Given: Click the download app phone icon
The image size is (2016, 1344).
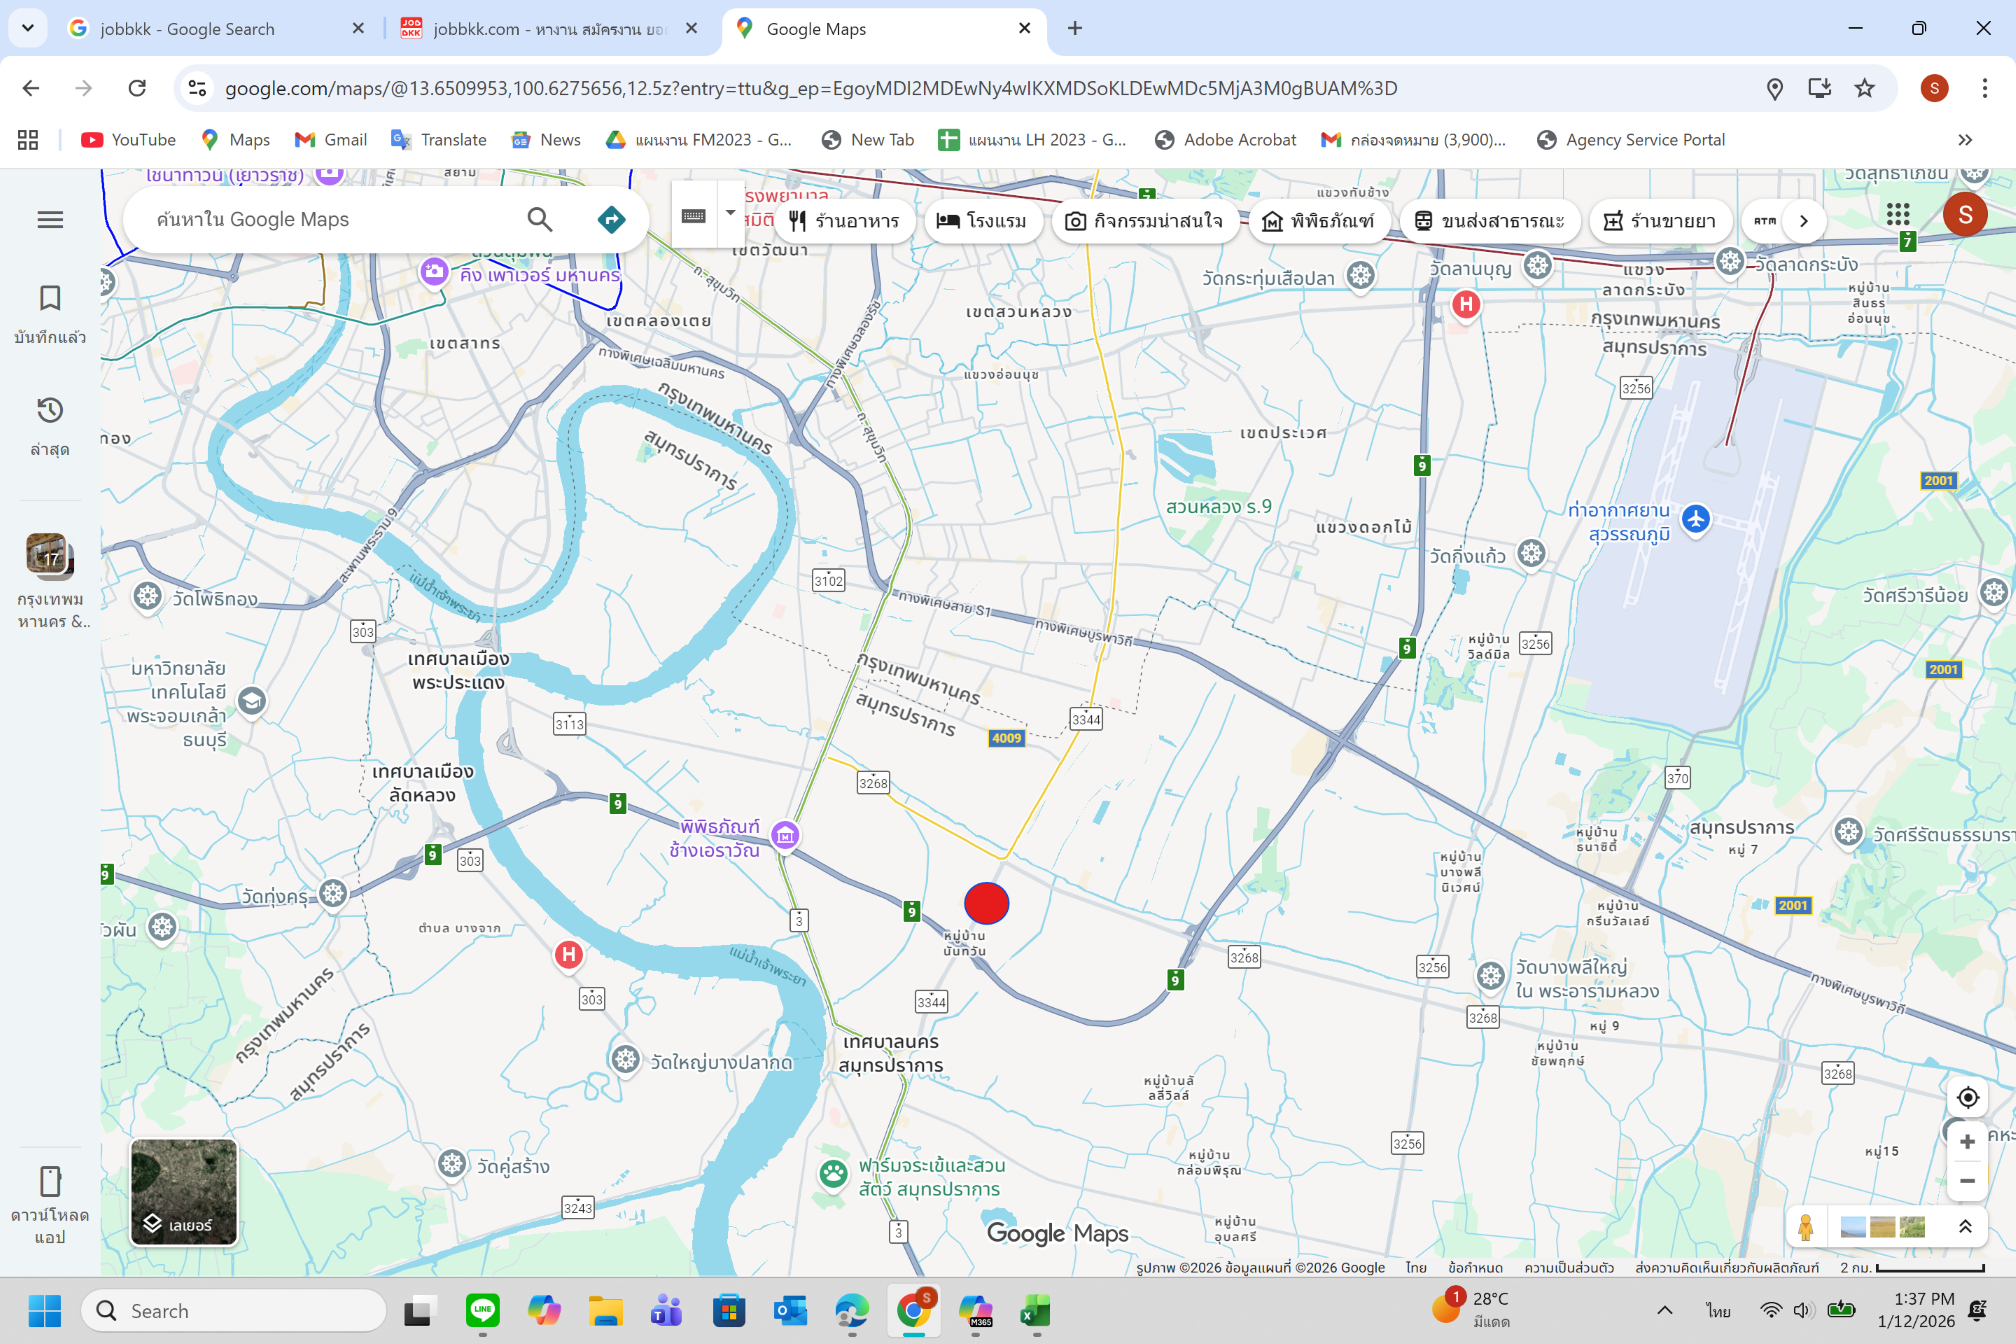Looking at the screenshot, I should tap(50, 1182).
